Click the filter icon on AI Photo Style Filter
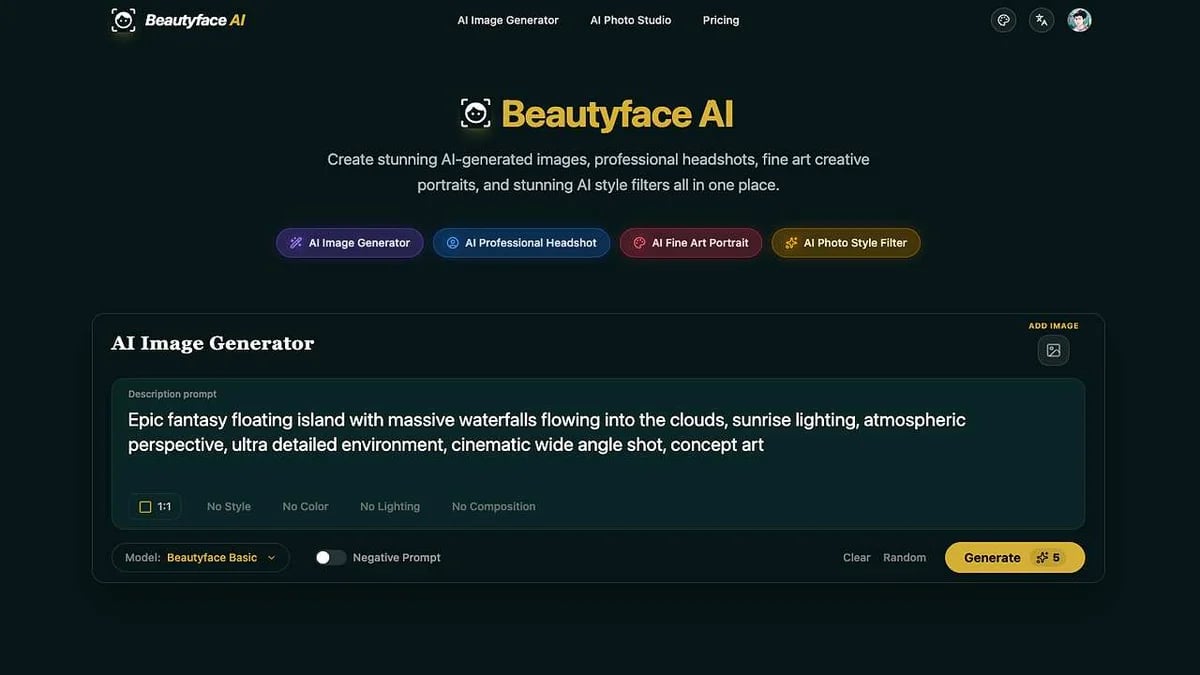 (x=789, y=242)
